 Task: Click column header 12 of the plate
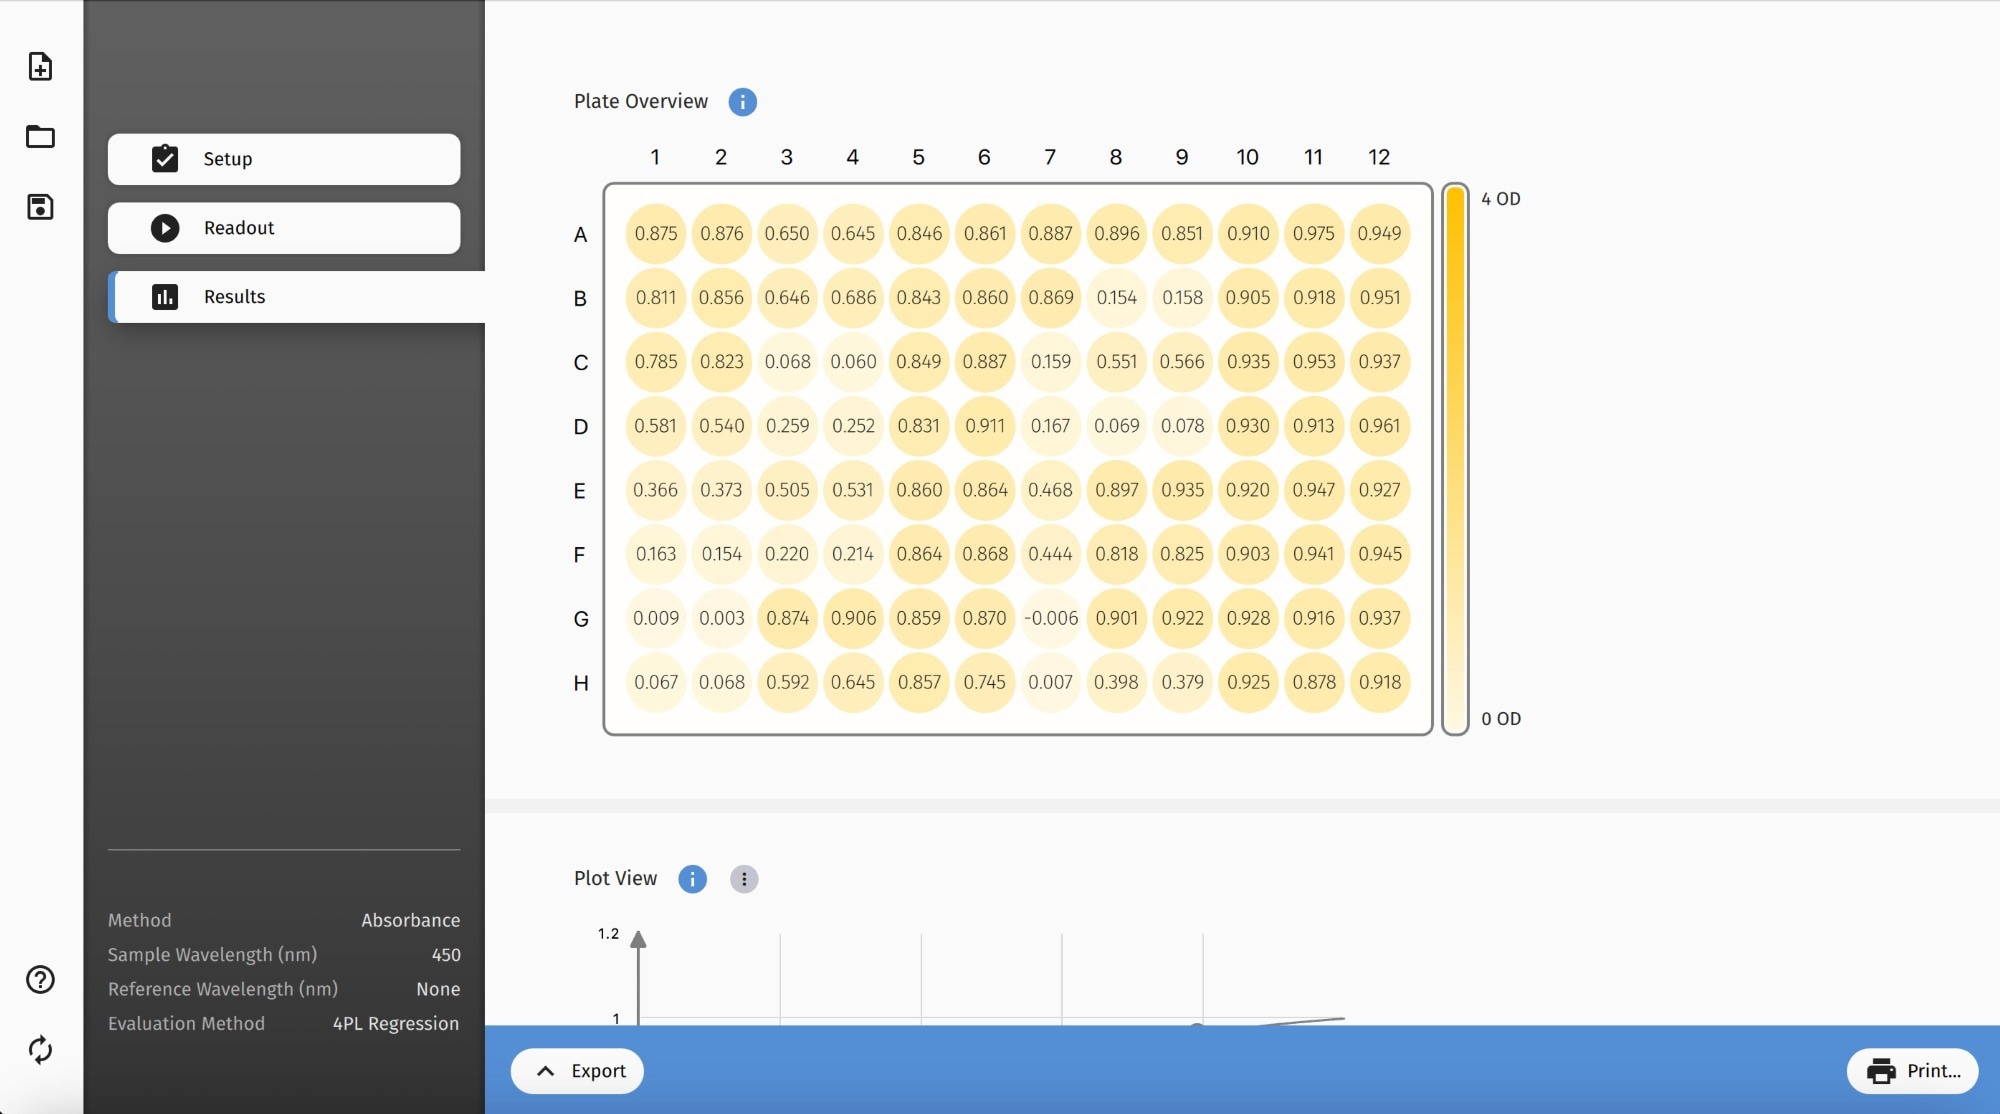pyautogui.click(x=1379, y=157)
